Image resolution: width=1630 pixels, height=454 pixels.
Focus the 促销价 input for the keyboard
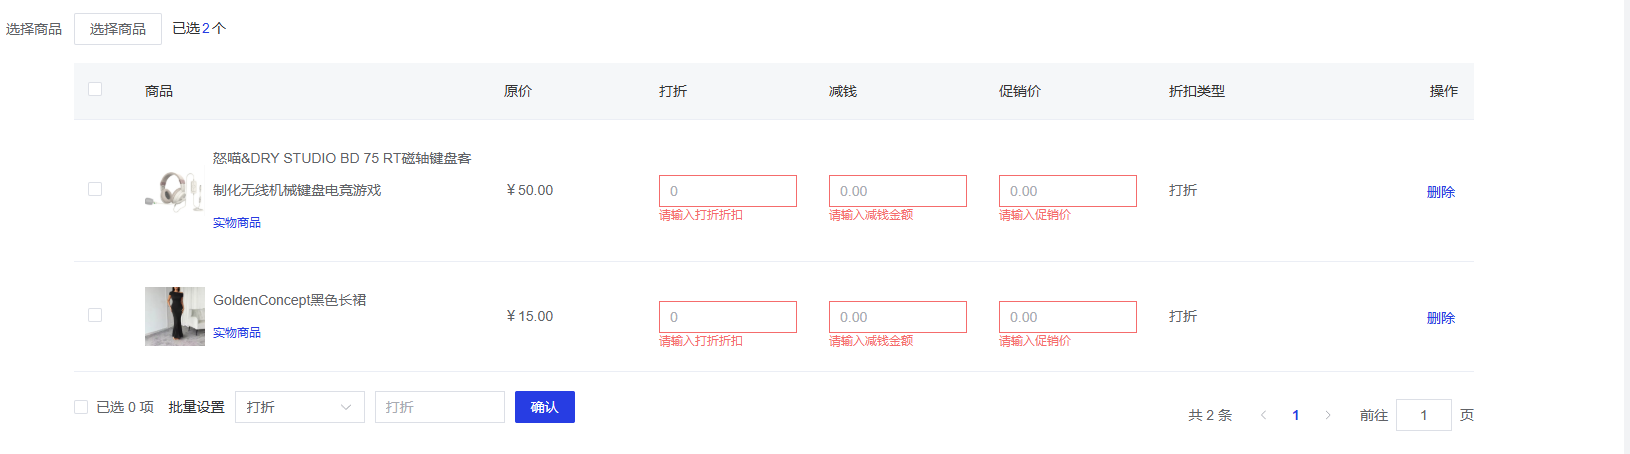[x=1067, y=191]
